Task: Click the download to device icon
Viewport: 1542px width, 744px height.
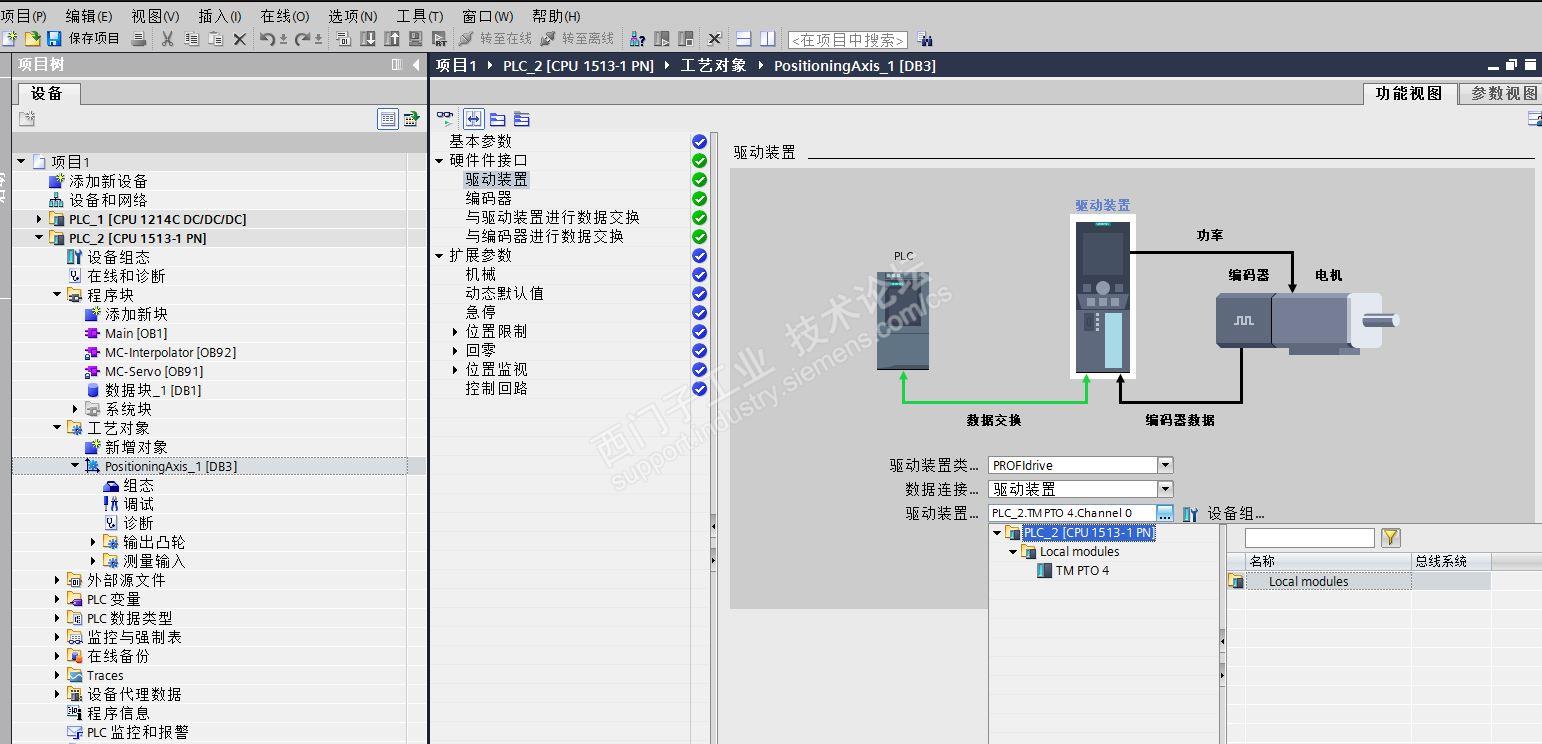Action: click(367, 39)
